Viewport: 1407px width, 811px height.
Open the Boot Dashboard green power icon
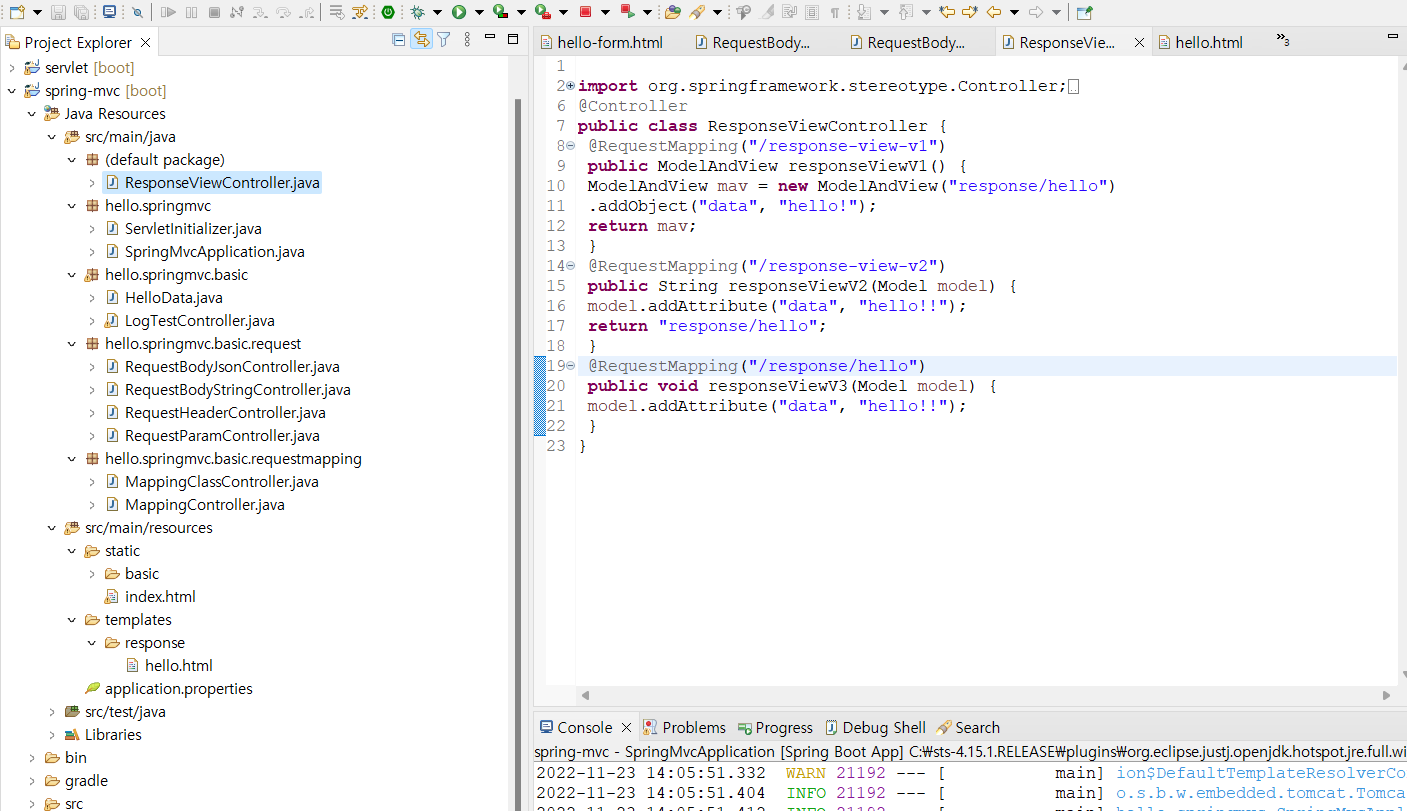388,12
